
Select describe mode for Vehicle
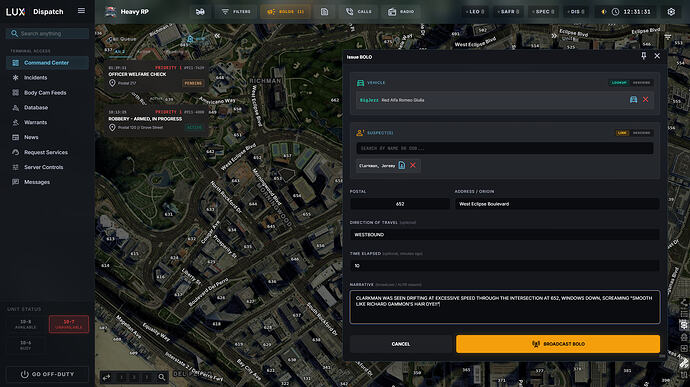click(642, 83)
